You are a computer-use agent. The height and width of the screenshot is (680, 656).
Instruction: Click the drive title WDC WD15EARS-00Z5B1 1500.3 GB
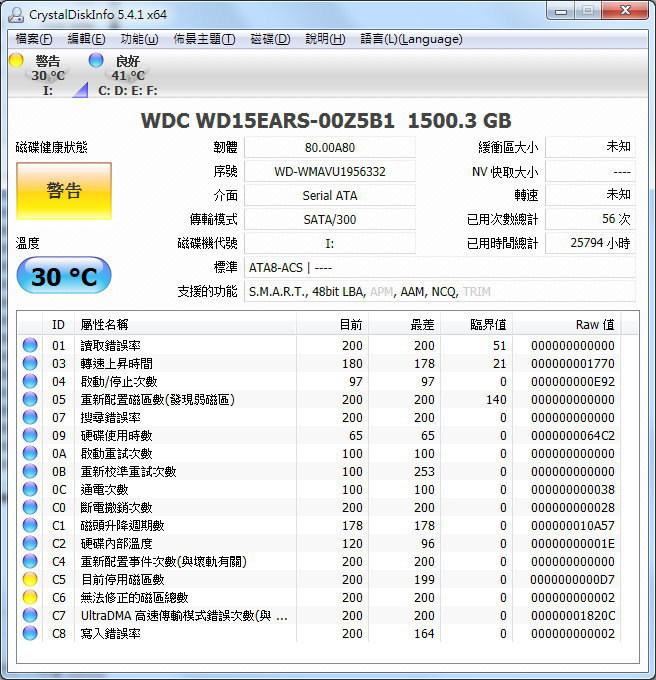326,120
